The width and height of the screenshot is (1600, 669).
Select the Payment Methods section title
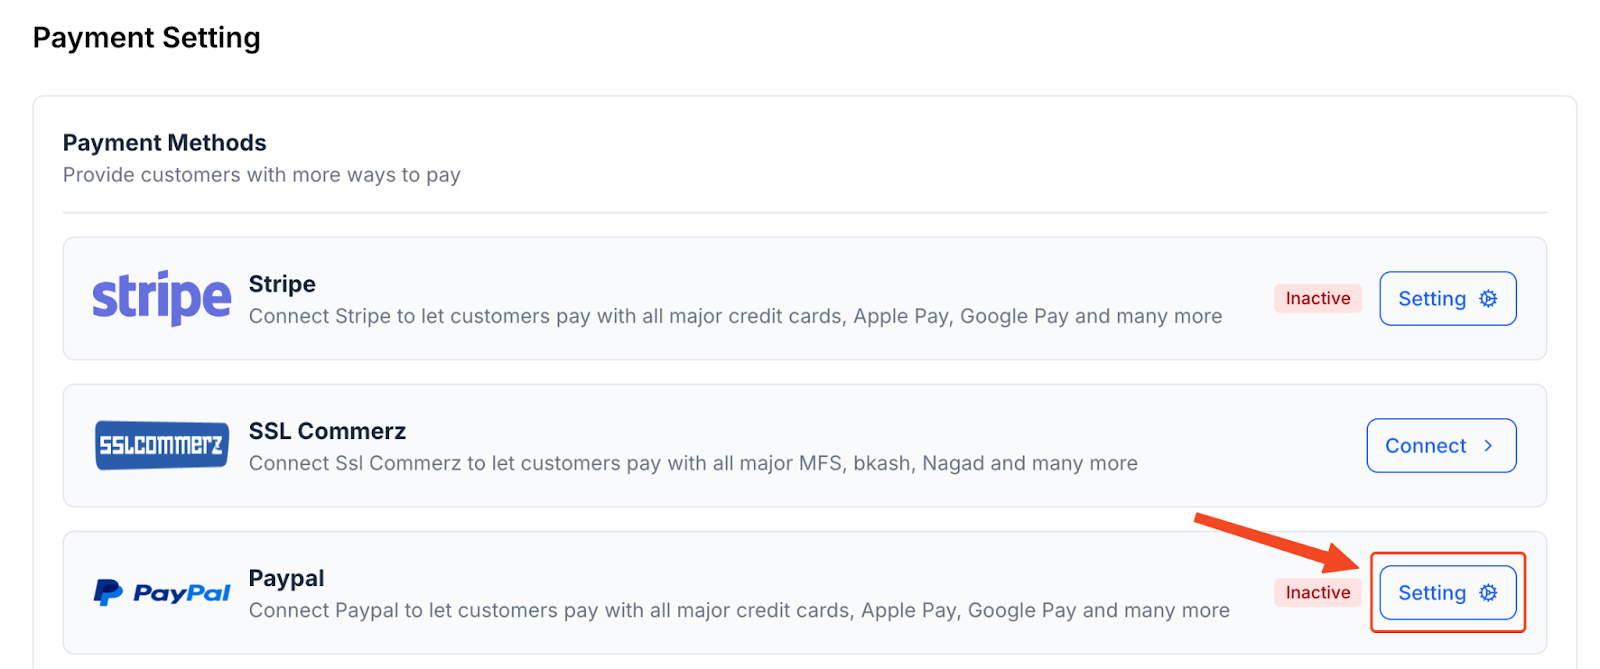point(164,142)
